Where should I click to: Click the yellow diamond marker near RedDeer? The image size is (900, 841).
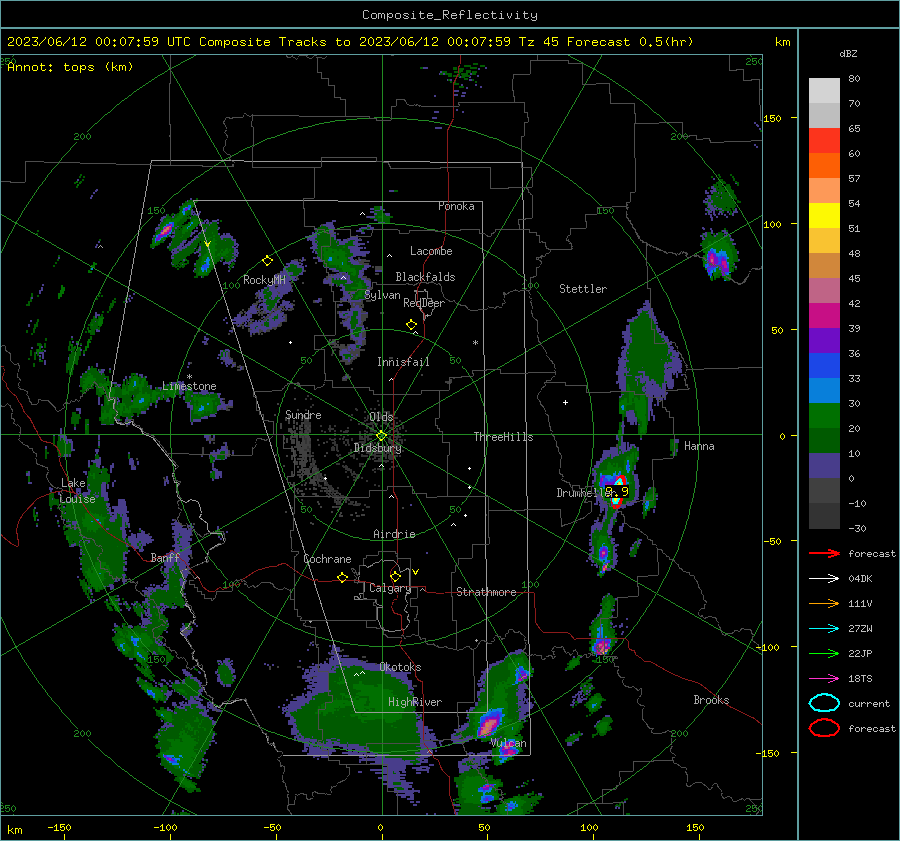[411, 325]
